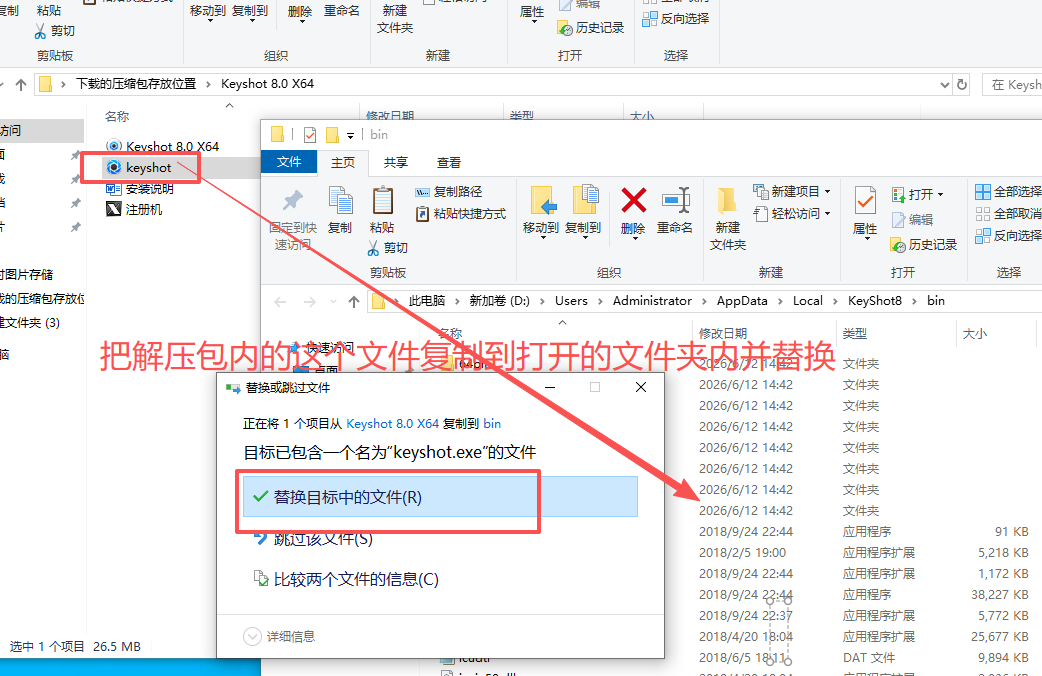The width and height of the screenshot is (1042, 676).
Task: Click Copy icon in bin window ribbon
Action: [340, 210]
